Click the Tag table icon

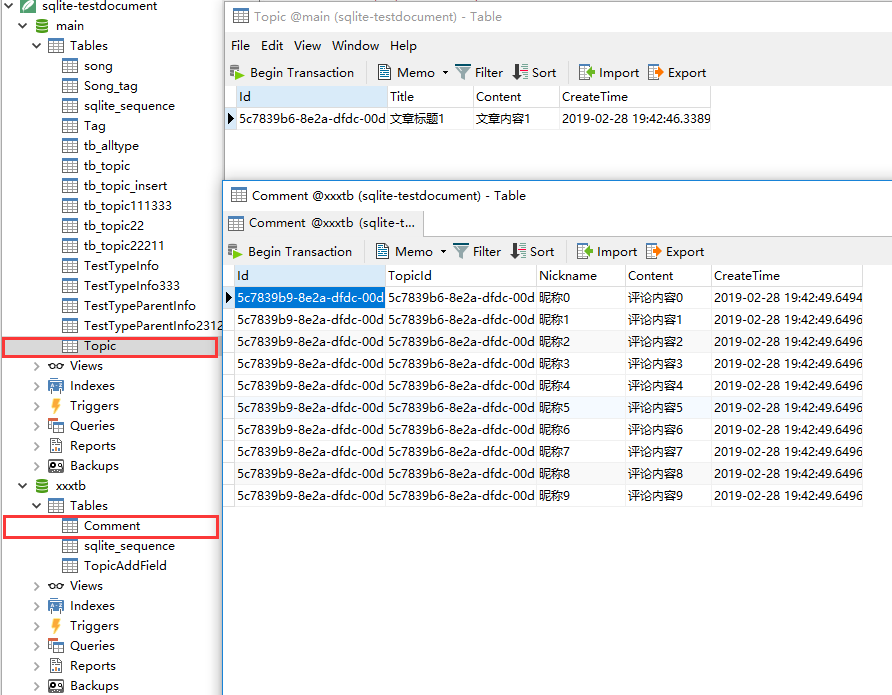70,126
